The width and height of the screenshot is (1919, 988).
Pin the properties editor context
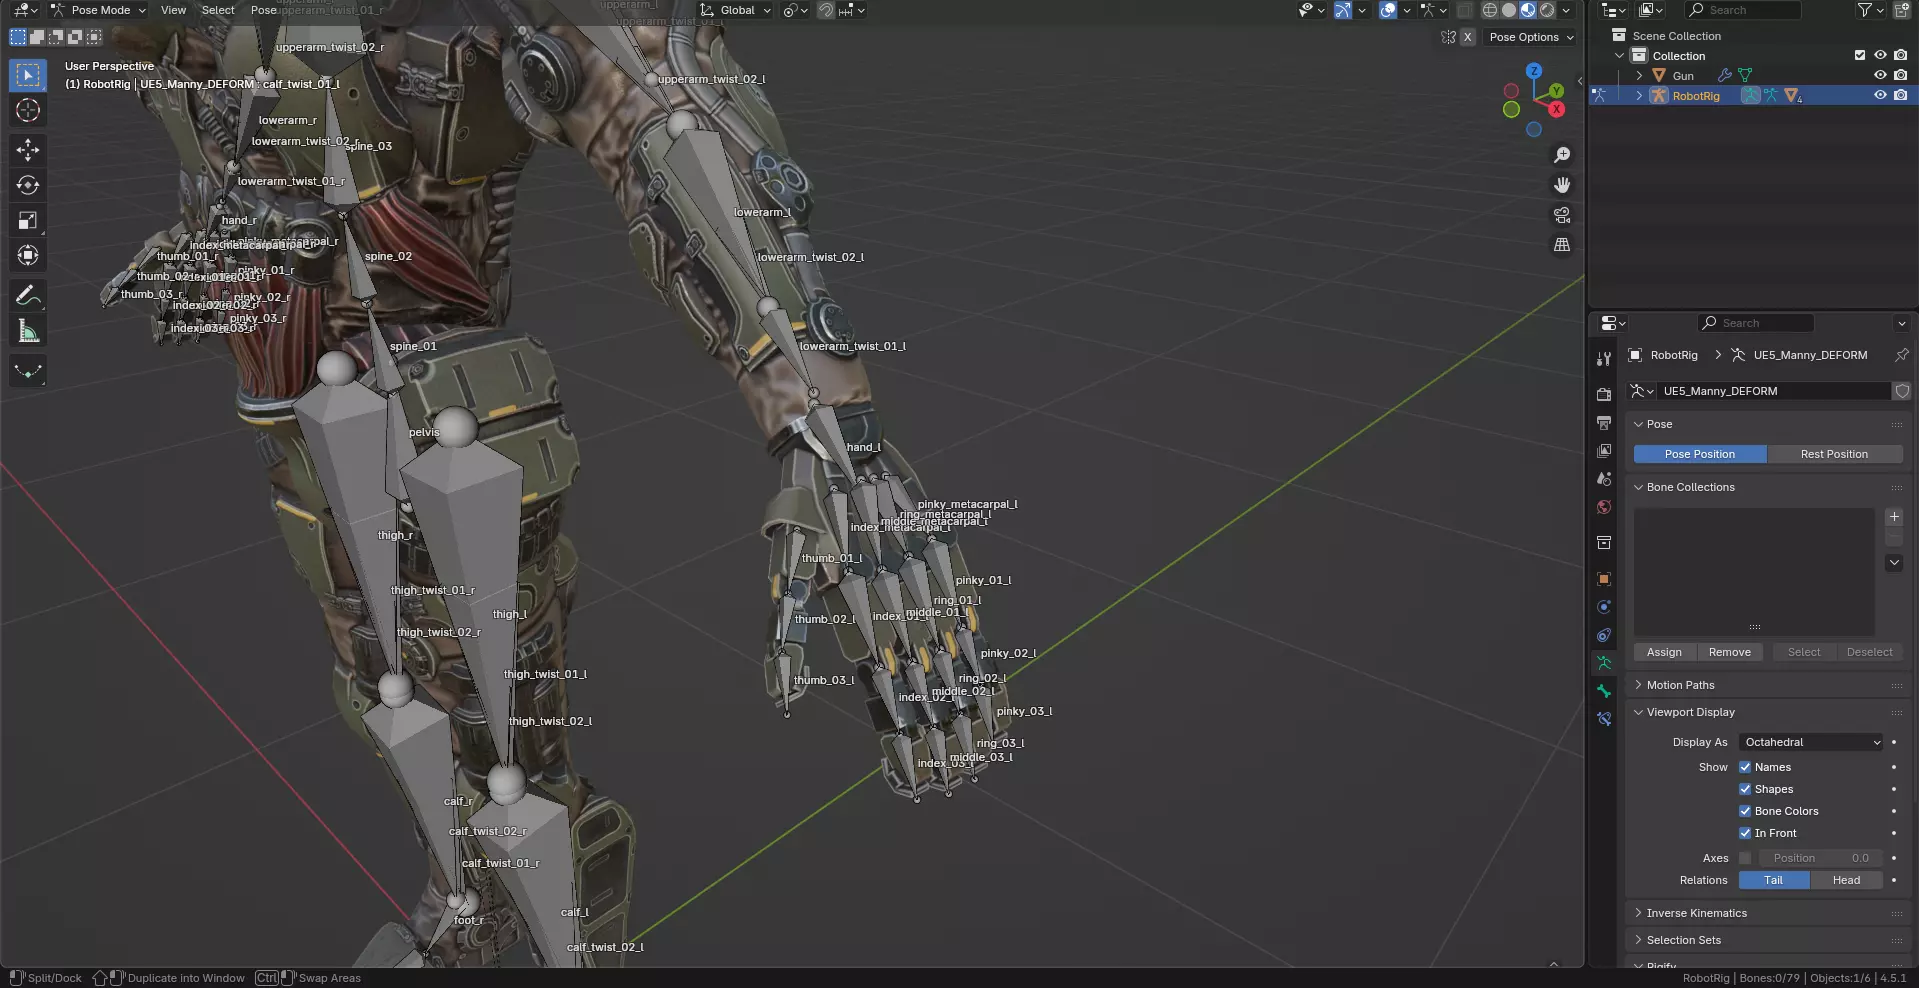click(x=1901, y=355)
